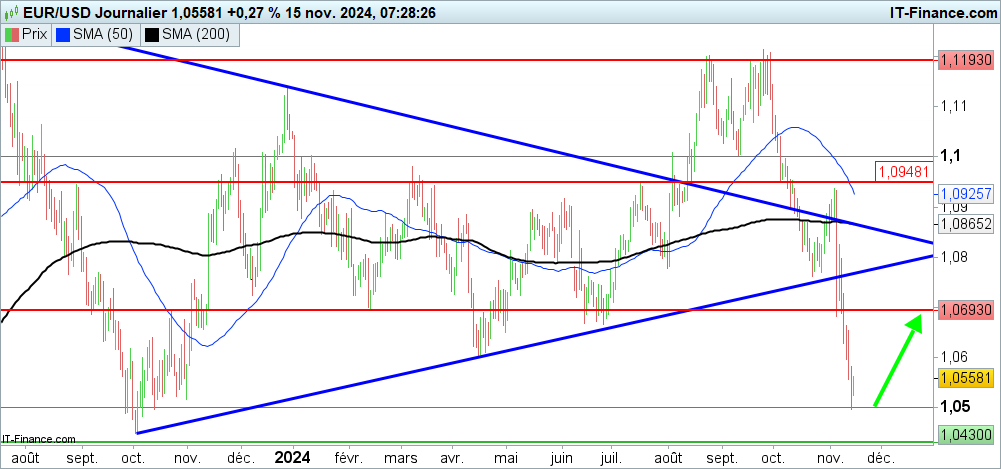Select the 1,09481 resistance price label

click(x=904, y=171)
